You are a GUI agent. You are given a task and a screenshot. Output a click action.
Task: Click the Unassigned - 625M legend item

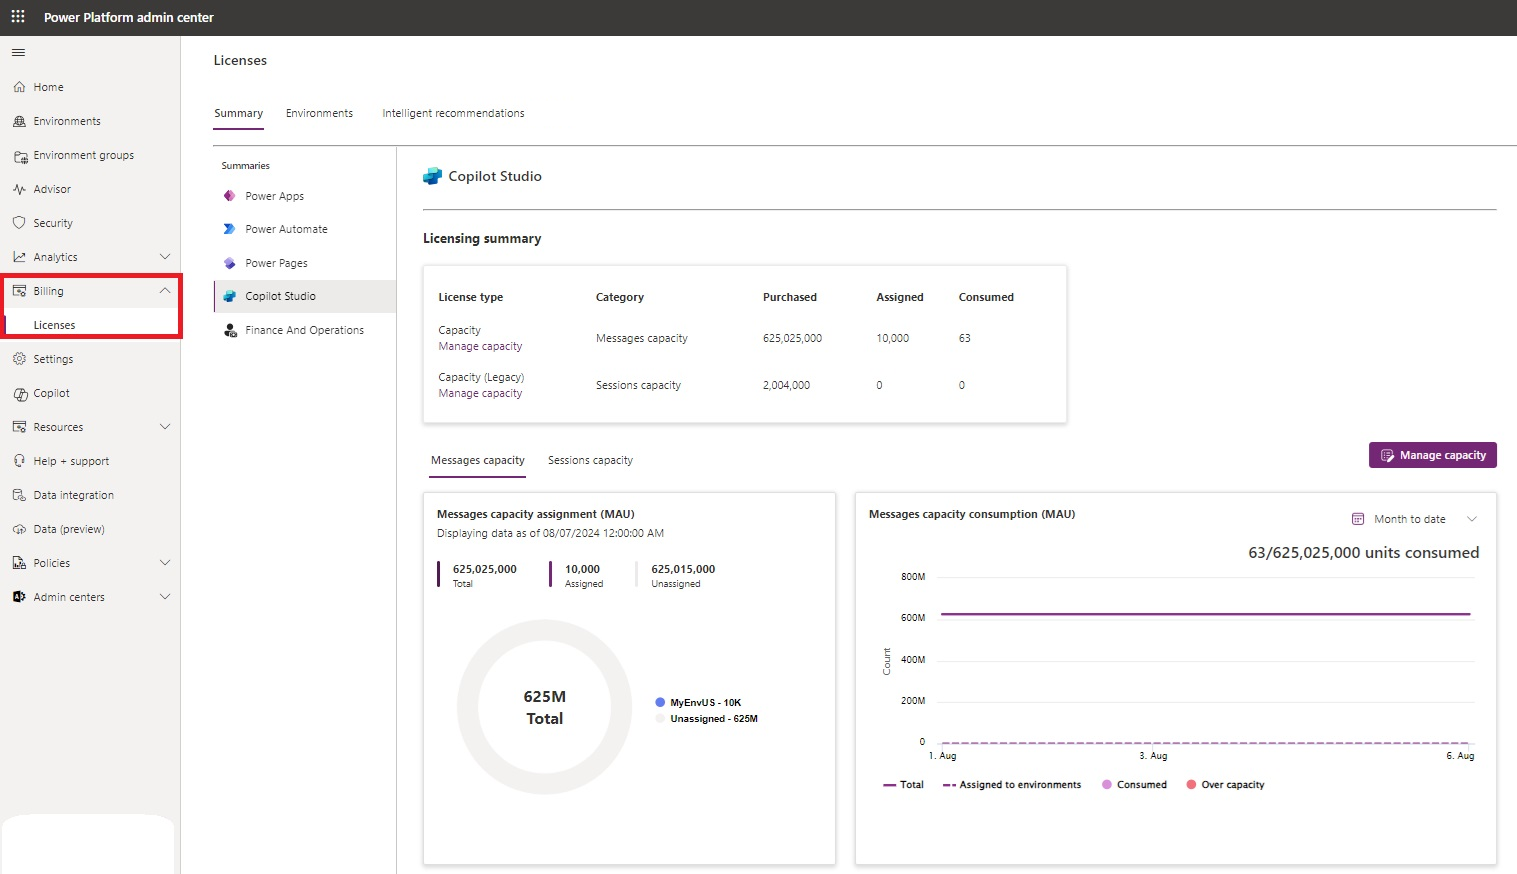click(706, 719)
